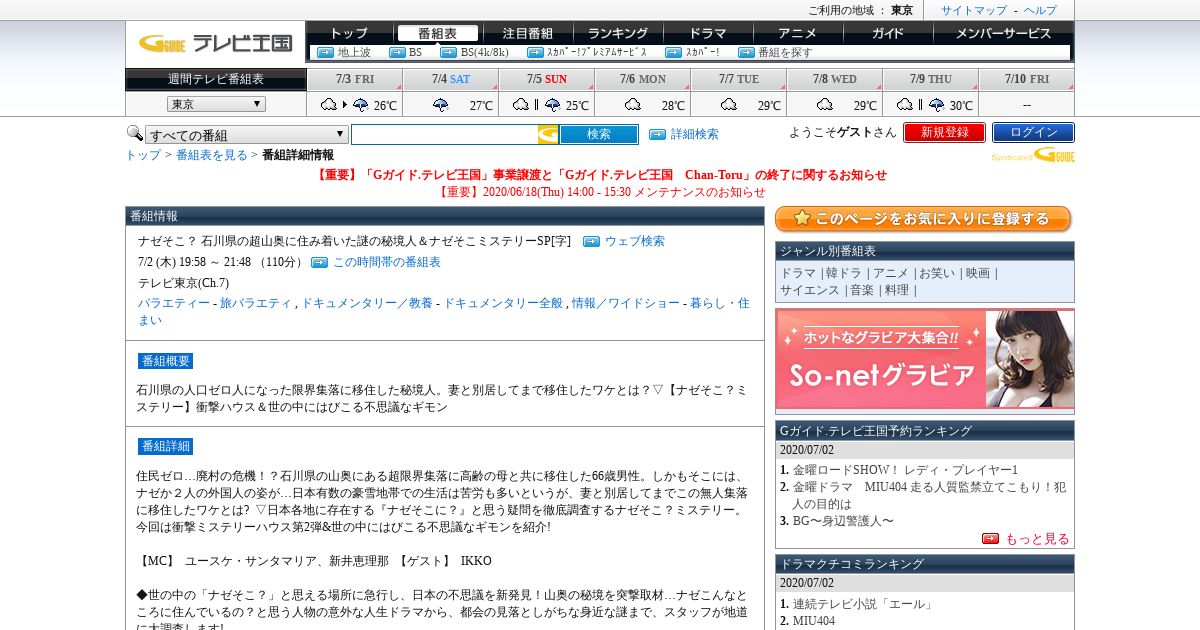Click the weather icon under 7/4 SAT

440,104
